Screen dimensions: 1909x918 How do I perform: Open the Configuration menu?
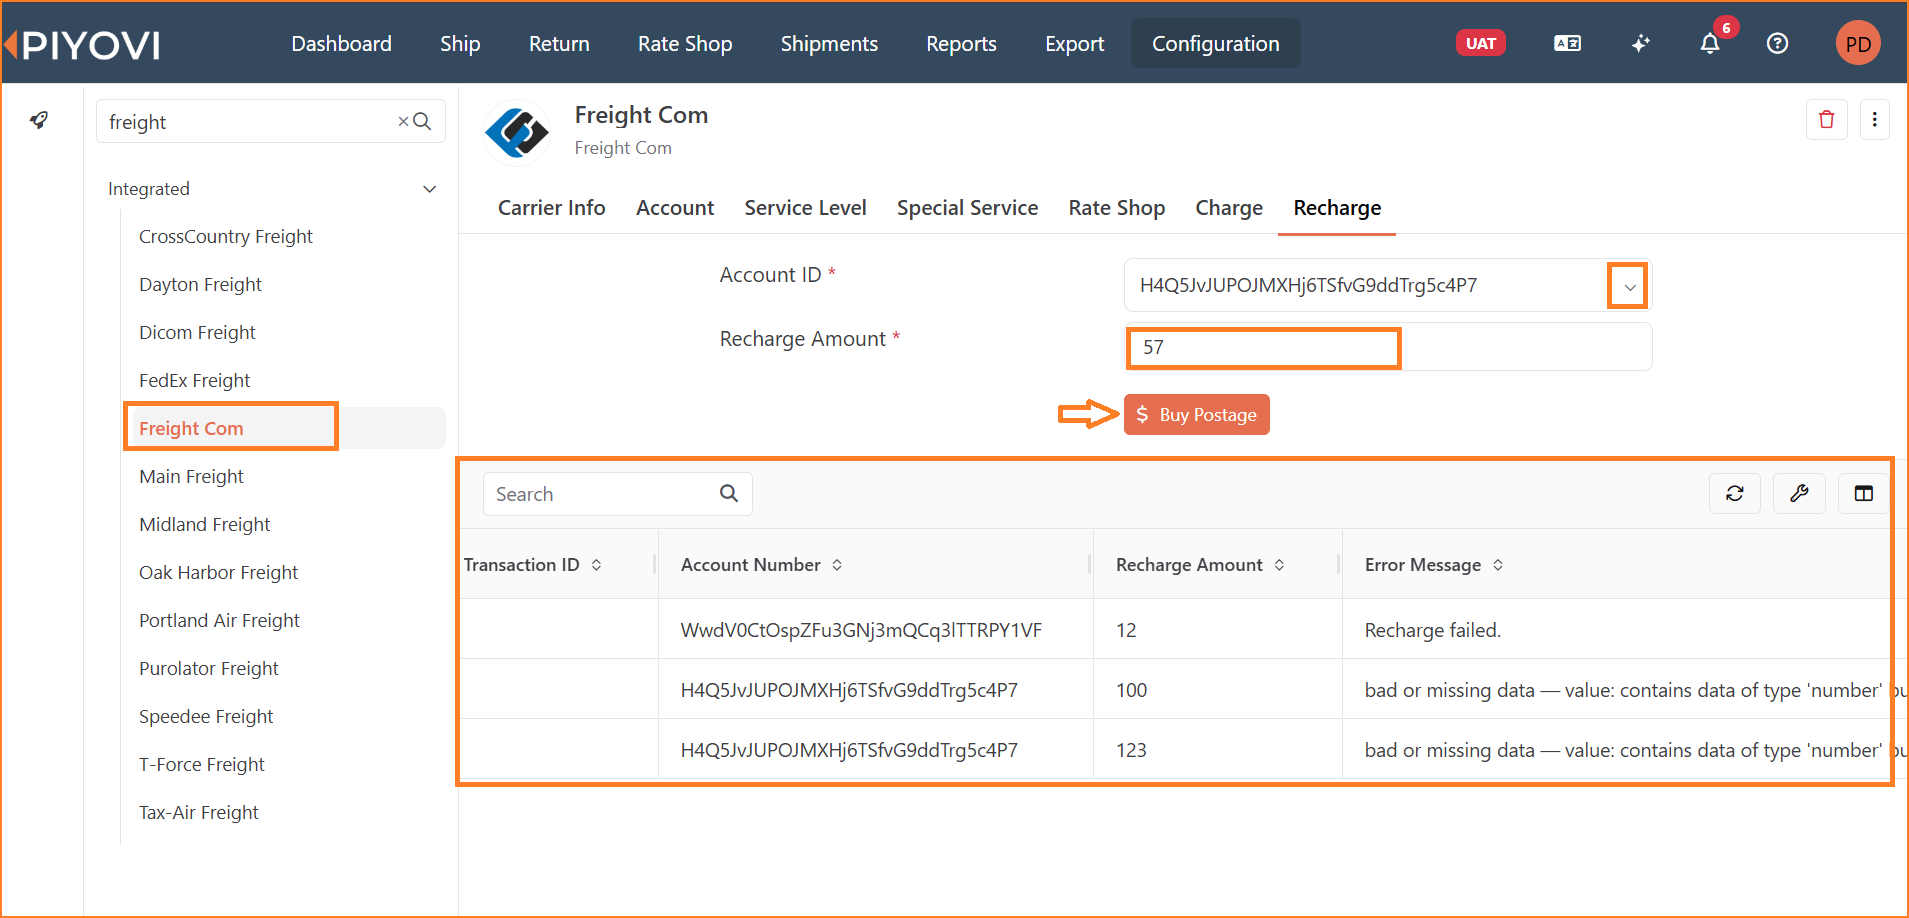[1216, 44]
